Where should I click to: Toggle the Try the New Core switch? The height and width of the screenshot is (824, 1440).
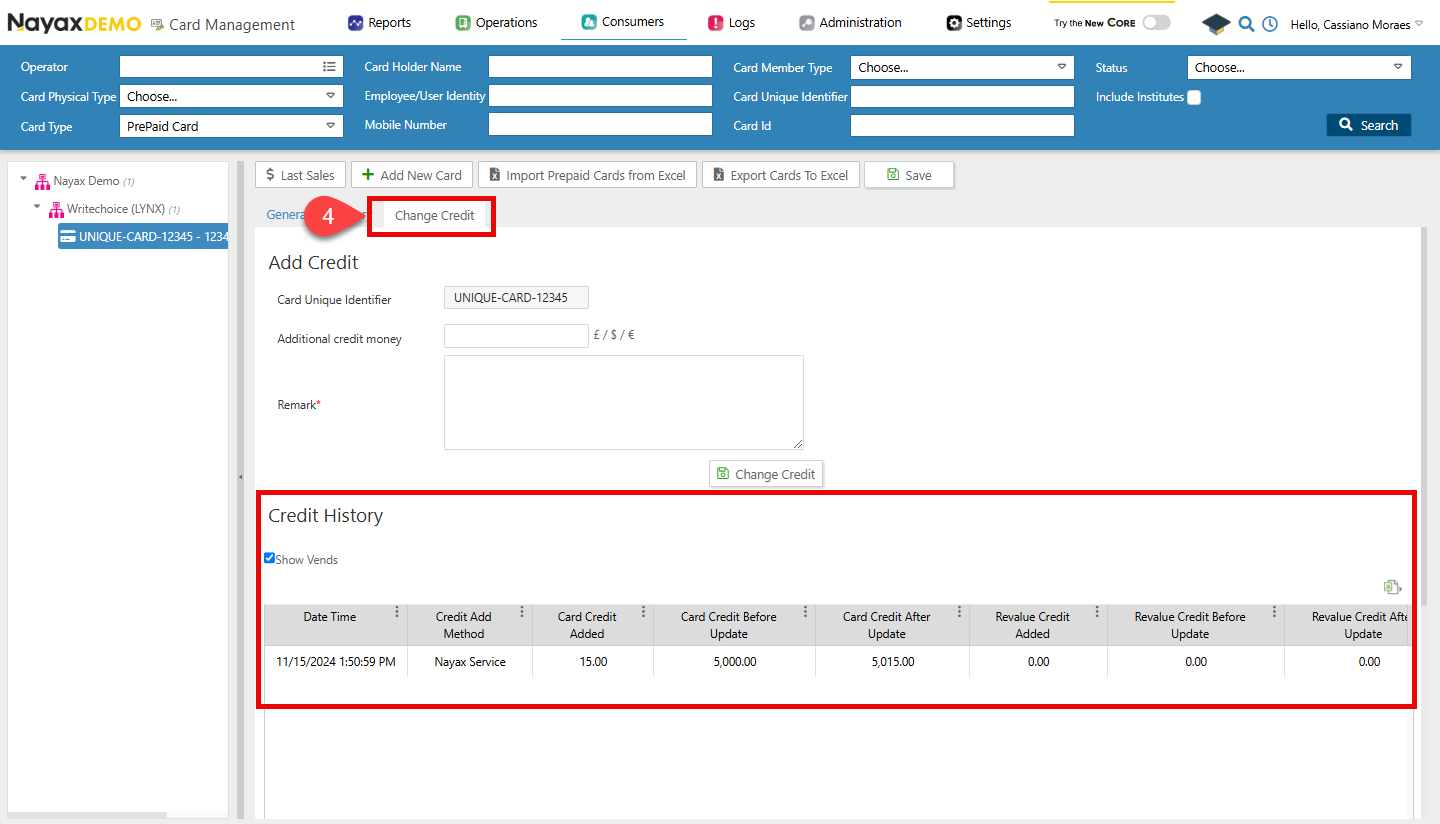1156,22
